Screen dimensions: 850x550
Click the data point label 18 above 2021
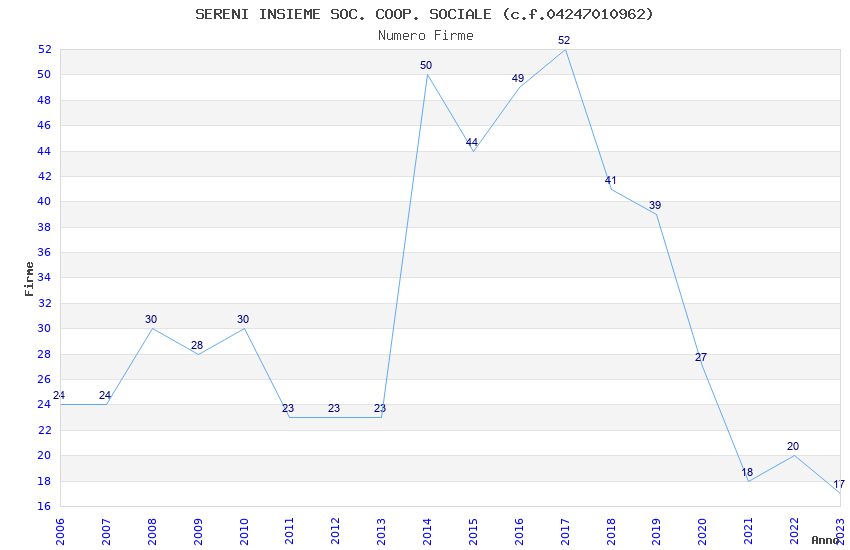click(747, 472)
